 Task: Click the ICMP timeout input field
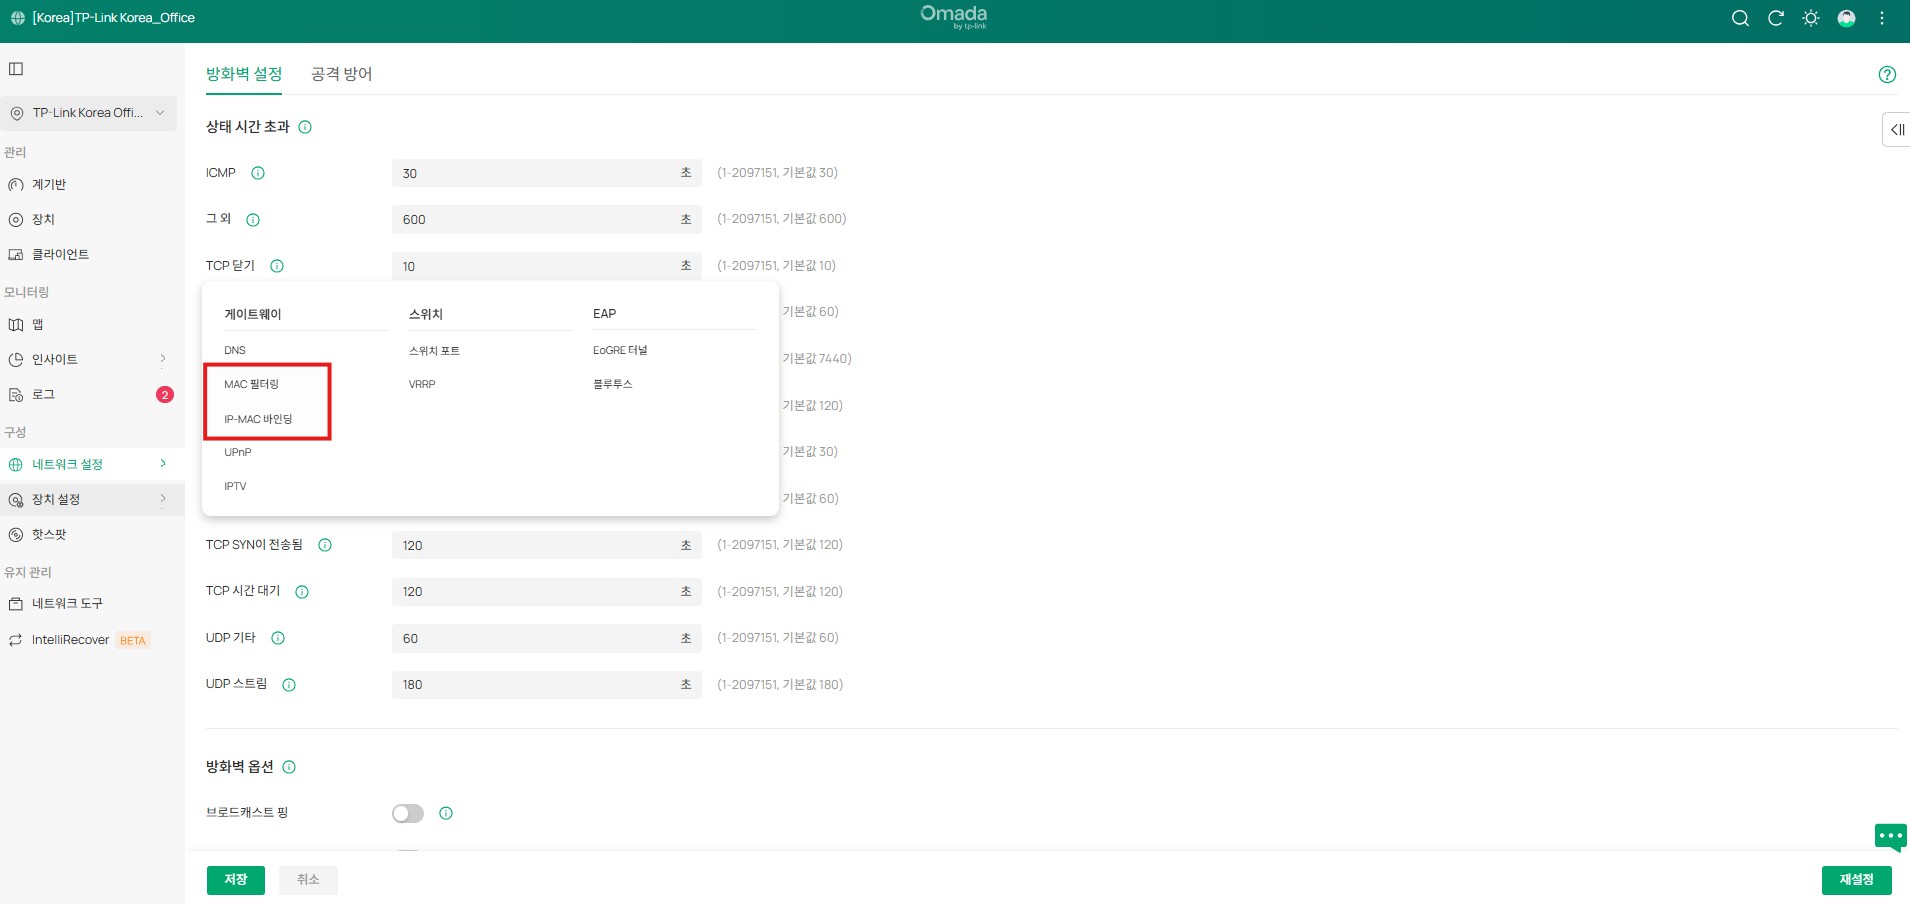point(535,173)
